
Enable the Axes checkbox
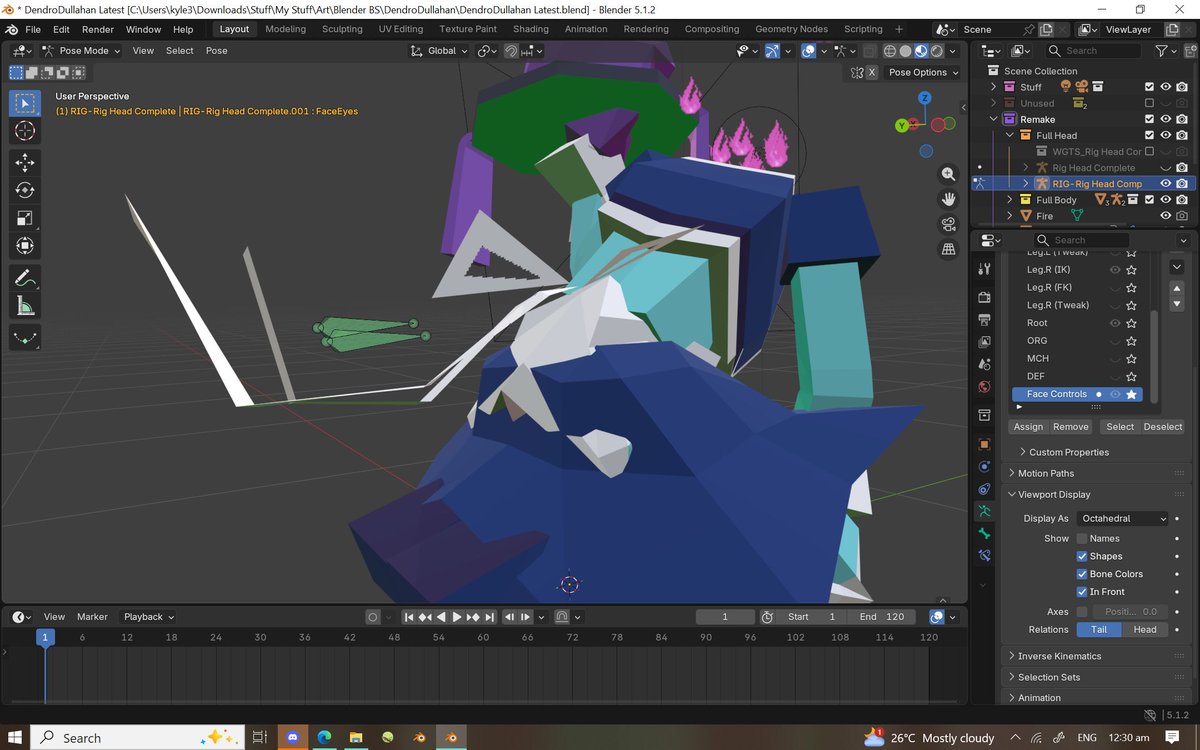tap(1081, 612)
